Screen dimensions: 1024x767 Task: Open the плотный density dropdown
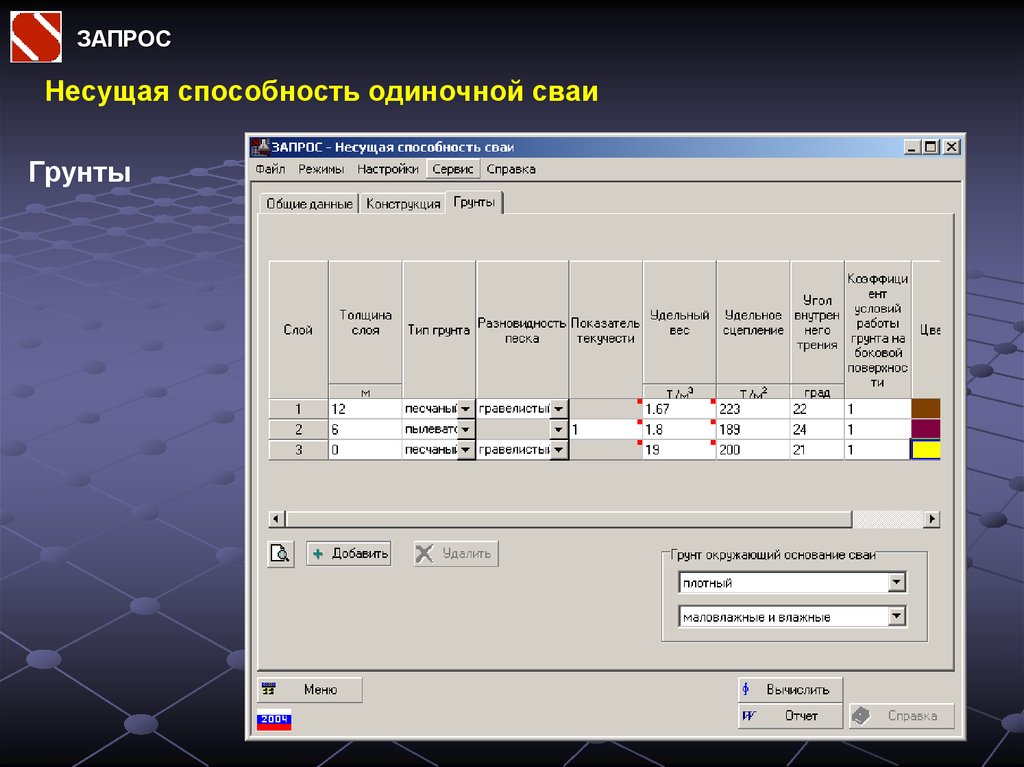click(x=896, y=582)
